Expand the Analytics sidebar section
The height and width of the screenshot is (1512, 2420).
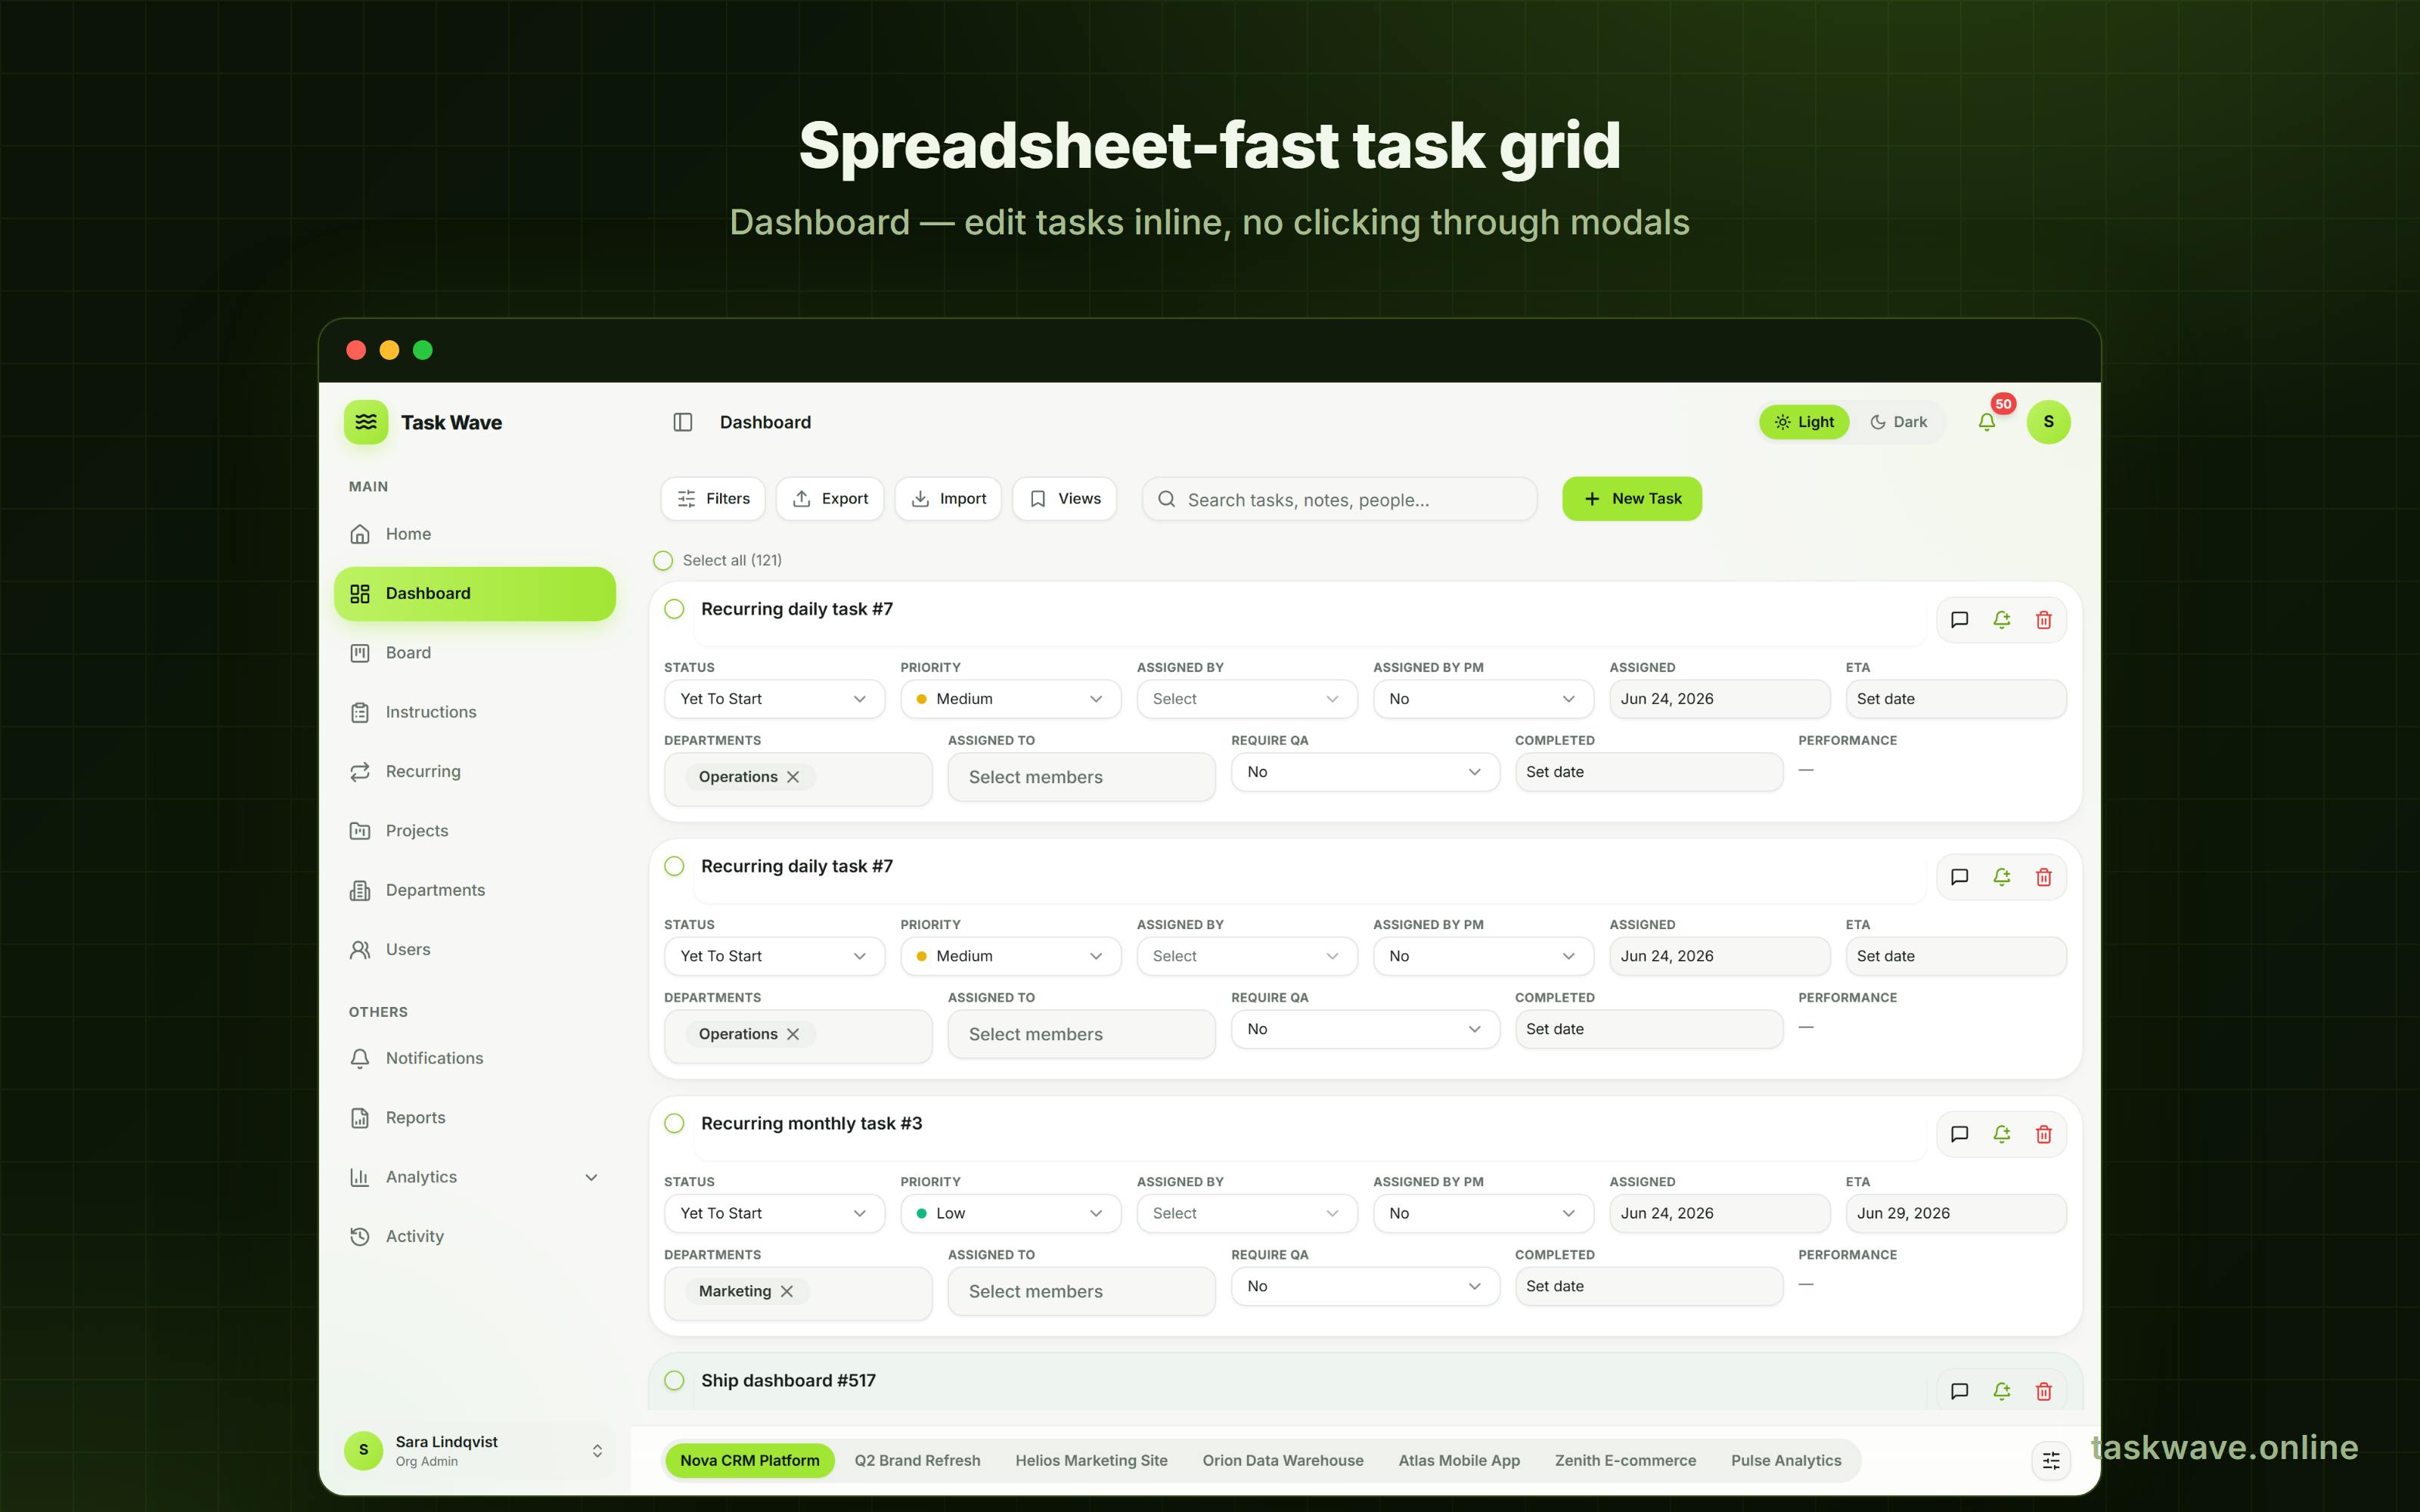point(475,1177)
